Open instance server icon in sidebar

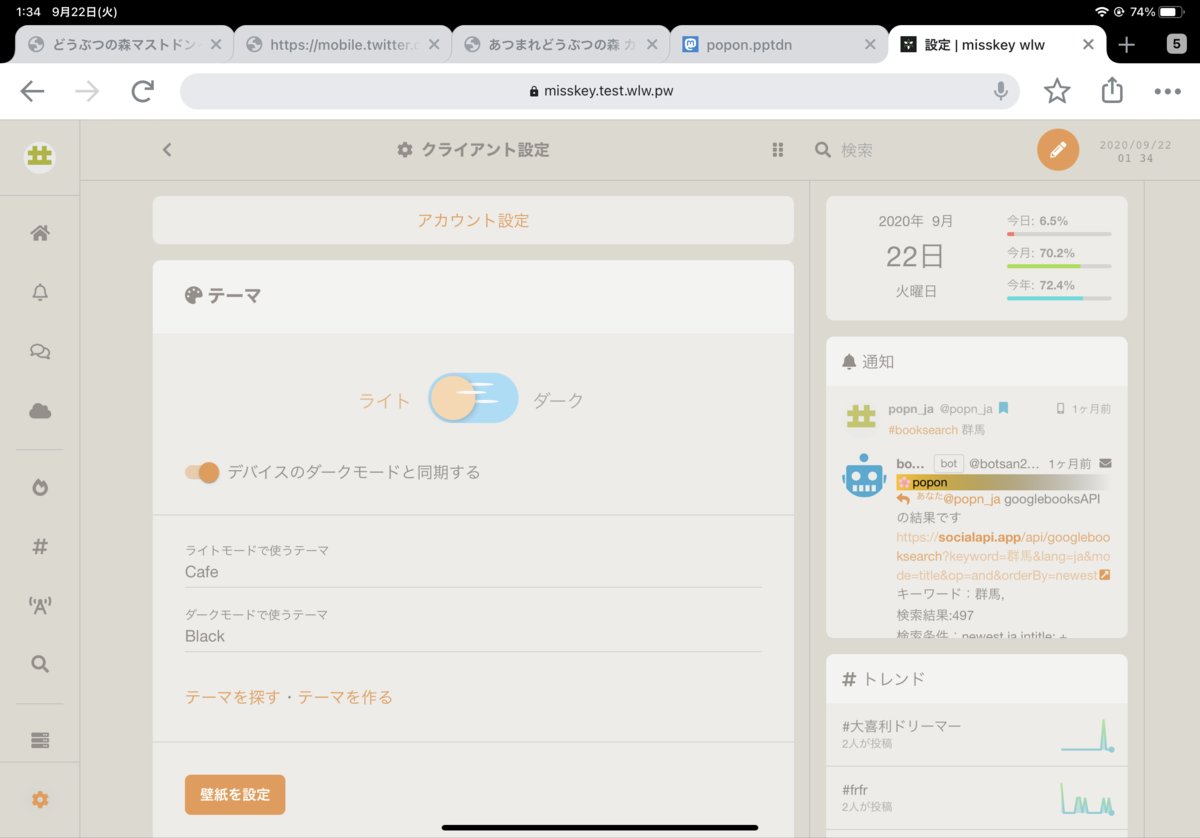point(40,740)
